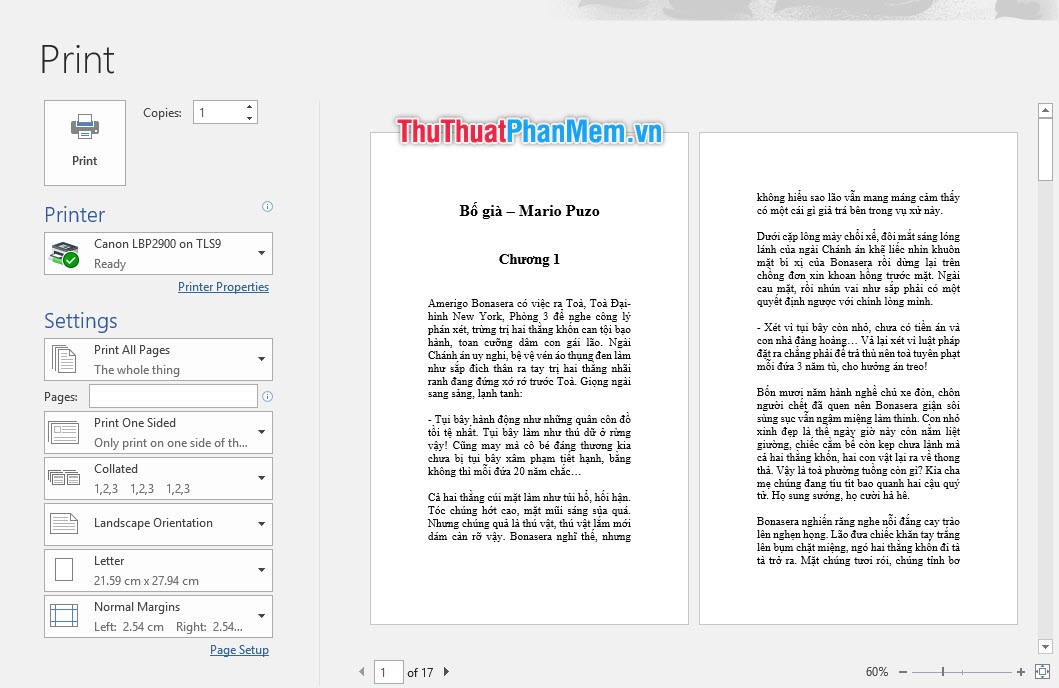Go to previous page with left arrow
The height and width of the screenshot is (688, 1059).
coord(362,672)
